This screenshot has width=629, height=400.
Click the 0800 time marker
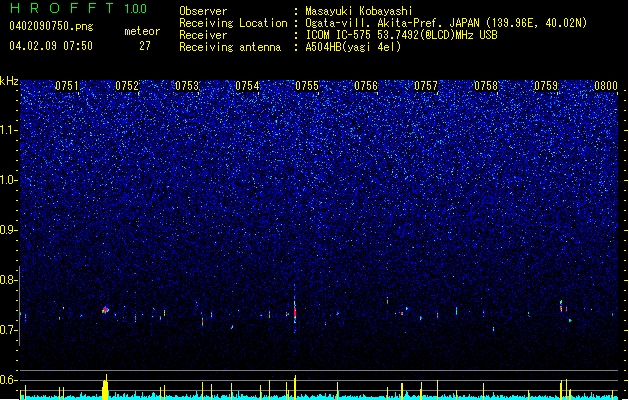[x=606, y=86]
